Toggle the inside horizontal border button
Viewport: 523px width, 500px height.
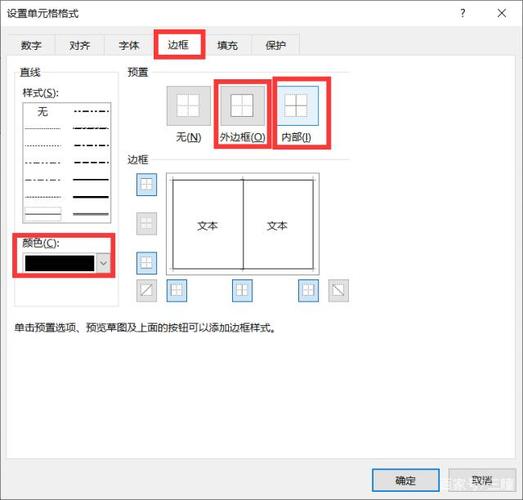pyautogui.click(x=146, y=223)
